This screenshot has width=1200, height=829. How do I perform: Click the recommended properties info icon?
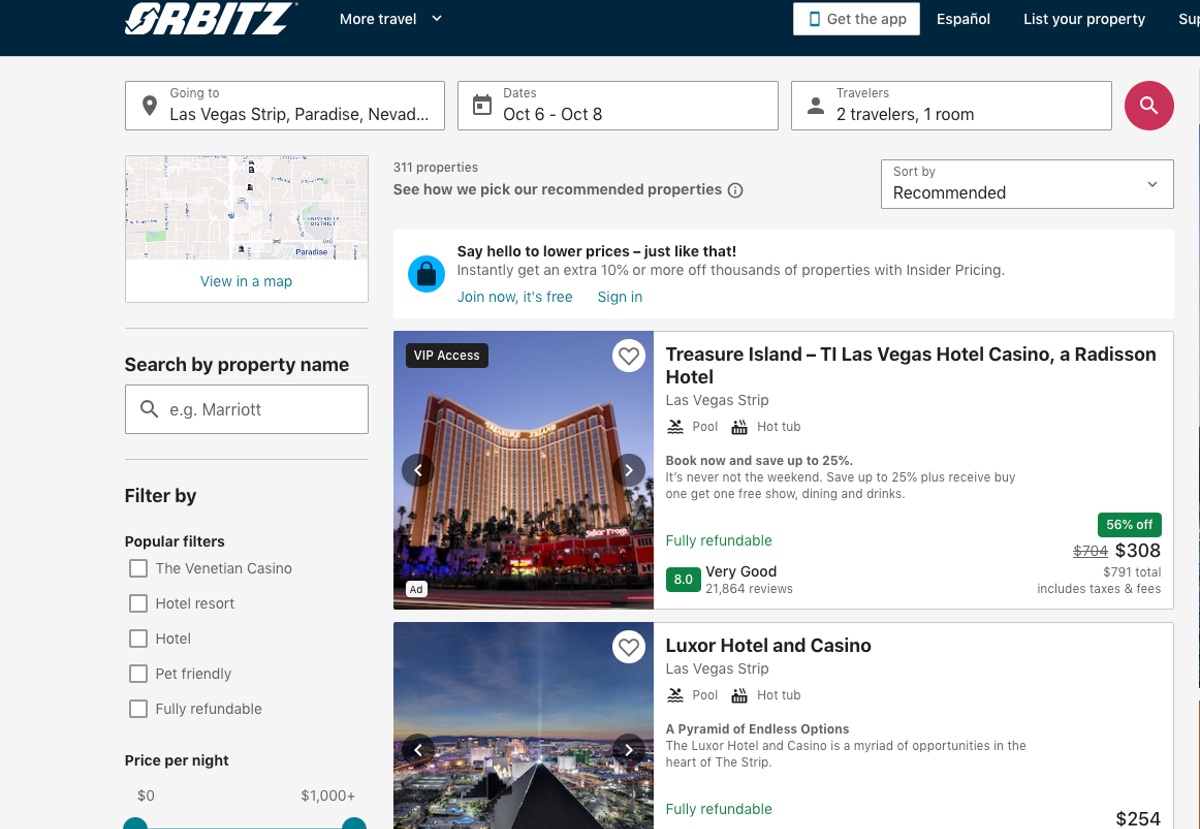coord(736,190)
